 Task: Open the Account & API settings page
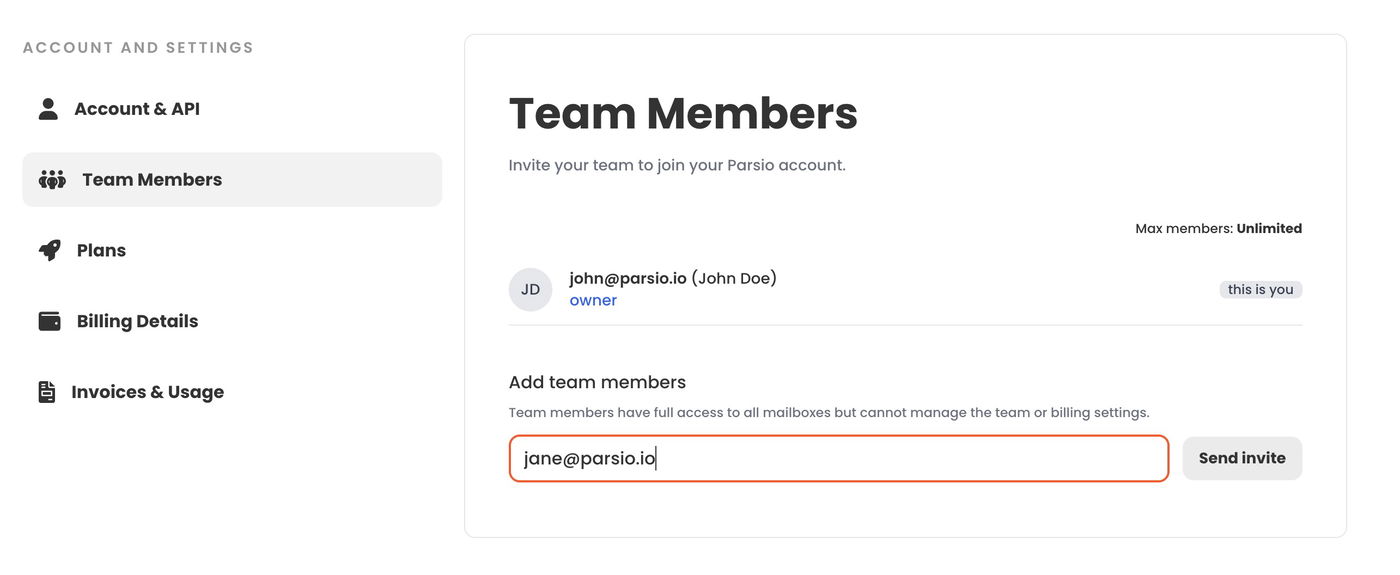click(x=137, y=109)
